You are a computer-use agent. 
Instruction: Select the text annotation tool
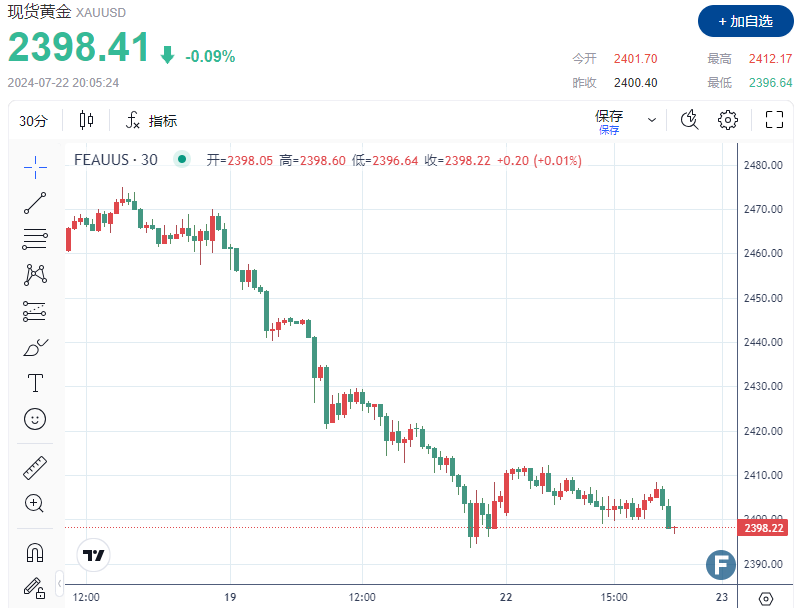click(35, 382)
